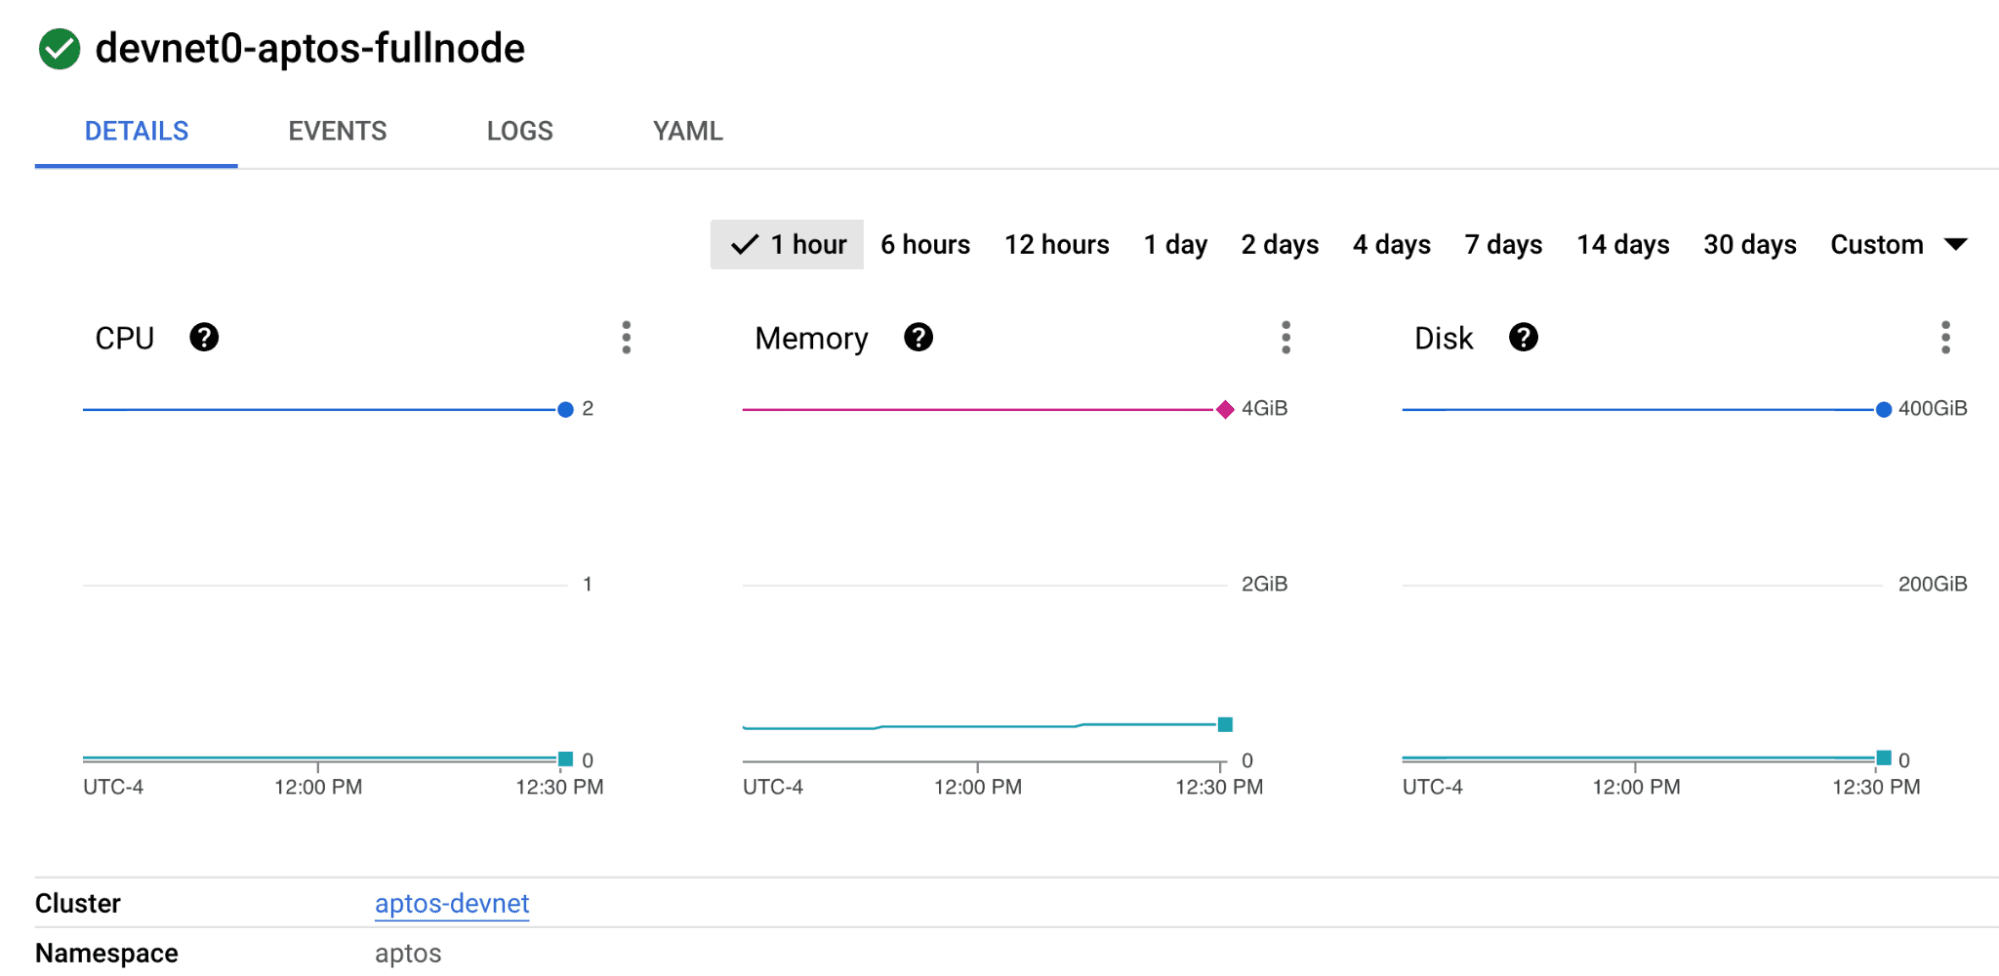Open the Disk chart help tooltip
Viewport: 1999px width, 976px height.
(x=1523, y=337)
